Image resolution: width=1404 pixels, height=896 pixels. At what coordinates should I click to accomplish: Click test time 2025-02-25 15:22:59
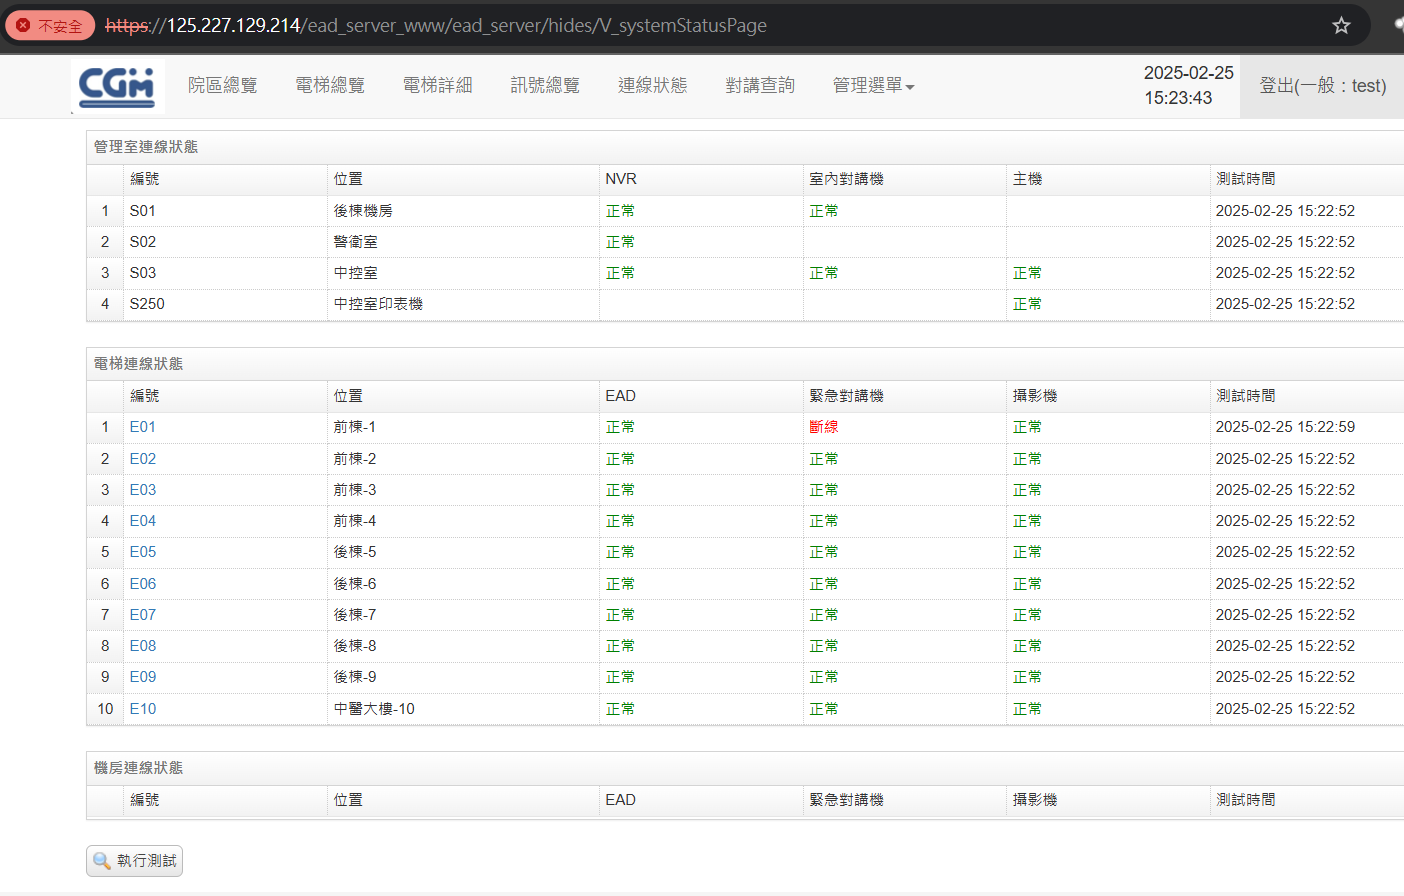point(1285,427)
